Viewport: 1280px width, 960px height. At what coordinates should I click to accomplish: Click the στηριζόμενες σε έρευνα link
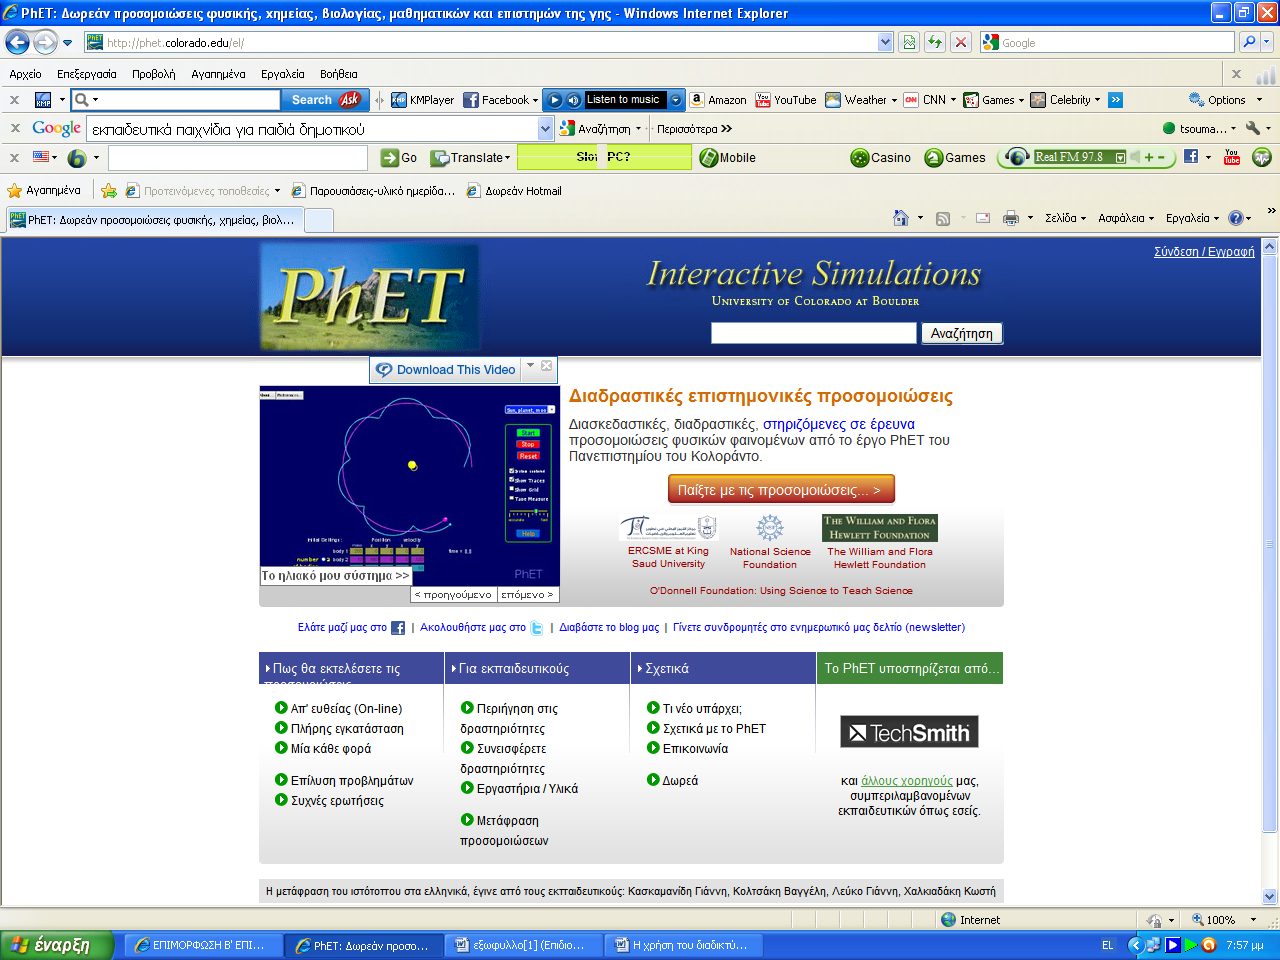838,424
